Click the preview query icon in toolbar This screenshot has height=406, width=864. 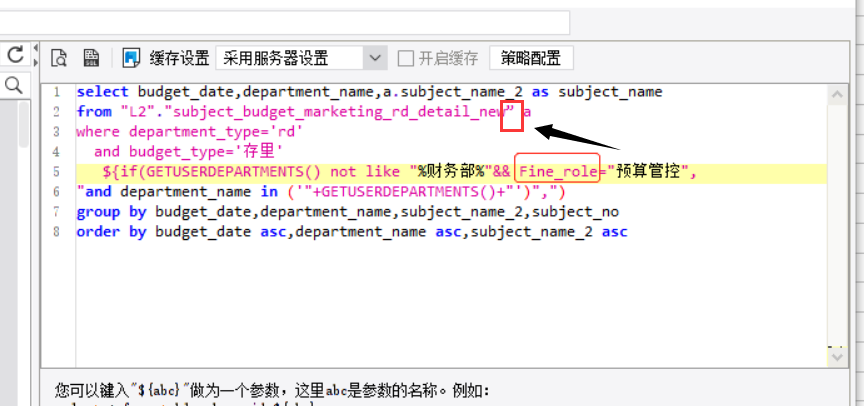click(58, 57)
